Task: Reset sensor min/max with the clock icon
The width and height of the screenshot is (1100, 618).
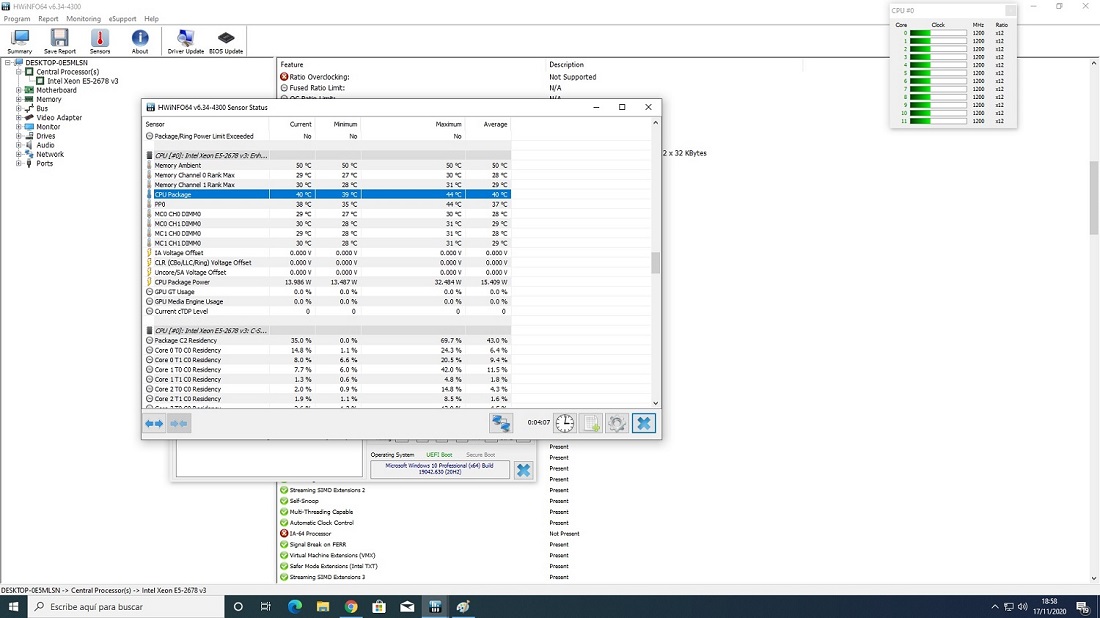Action: tap(565, 423)
